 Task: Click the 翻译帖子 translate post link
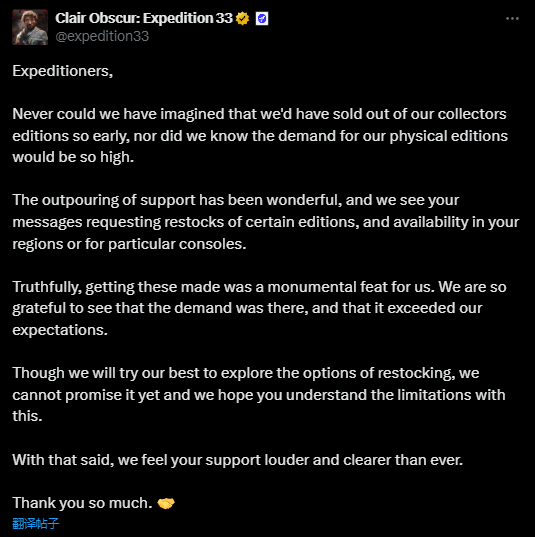pyautogui.click(x=36, y=523)
